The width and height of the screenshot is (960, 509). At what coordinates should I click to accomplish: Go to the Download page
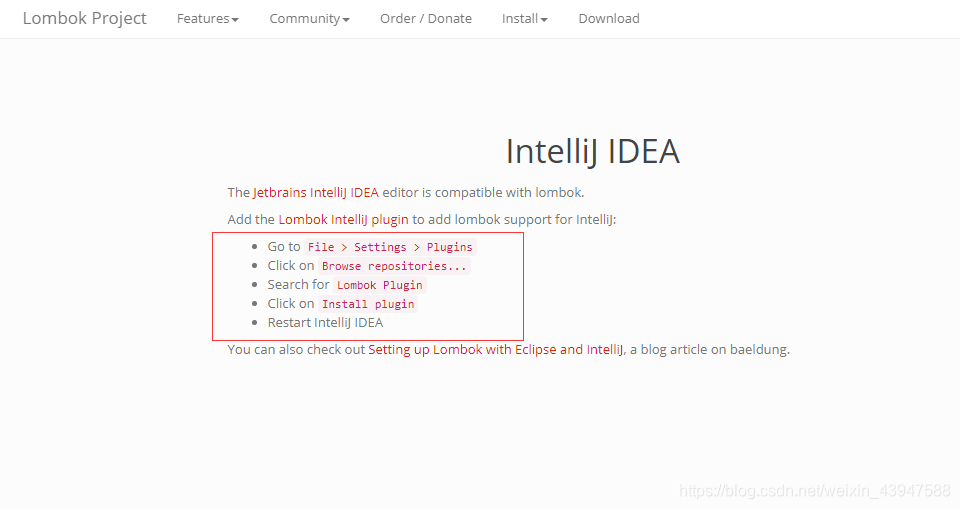[x=609, y=19]
